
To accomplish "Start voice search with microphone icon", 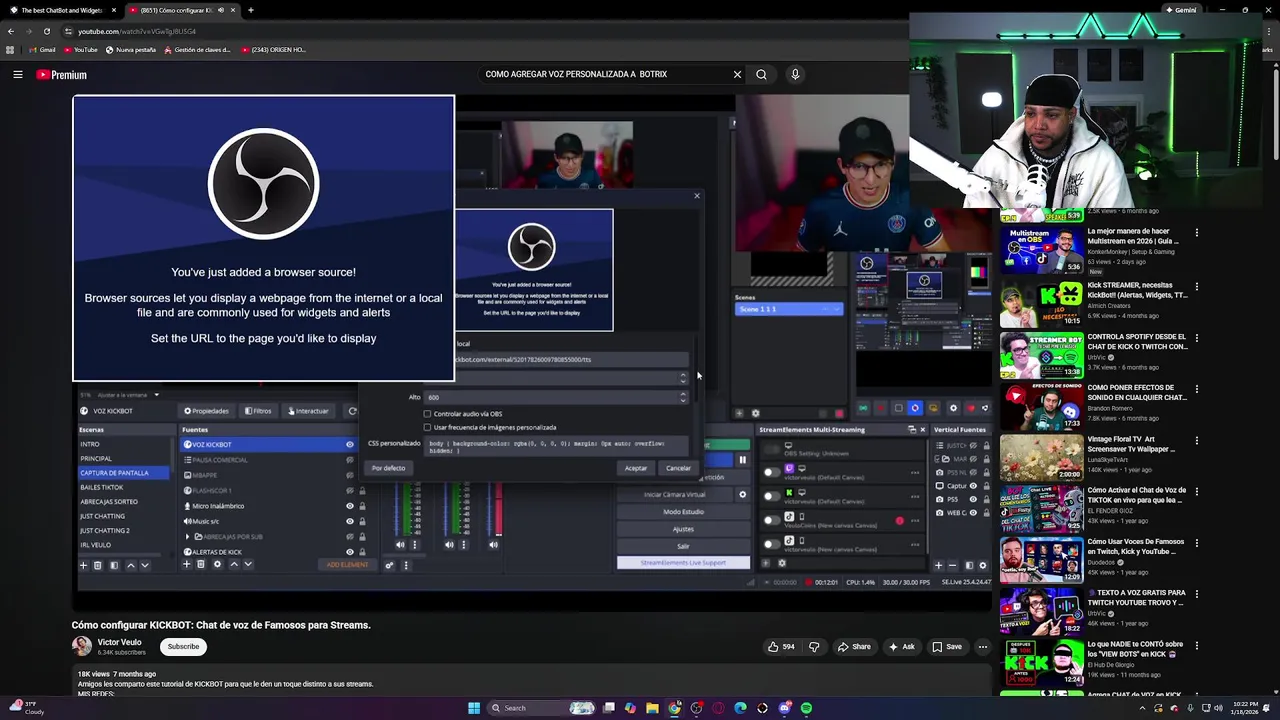I will (795, 74).
